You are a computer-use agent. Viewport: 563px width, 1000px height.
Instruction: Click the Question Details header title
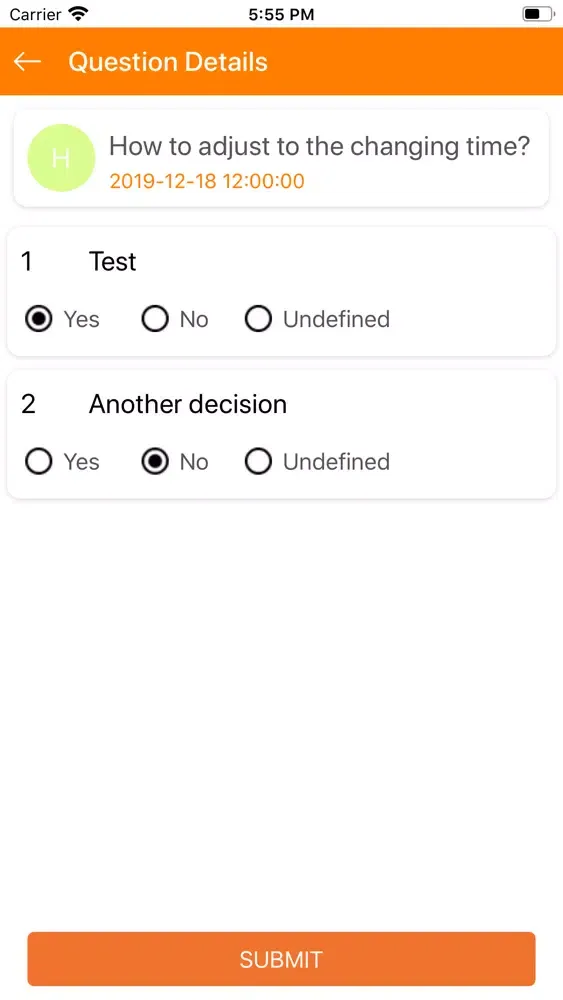click(168, 62)
